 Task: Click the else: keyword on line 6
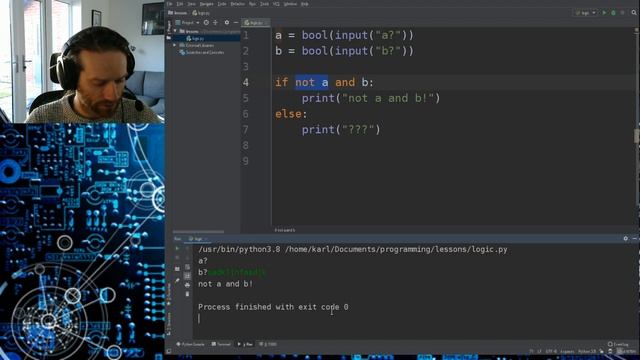[x=291, y=114]
